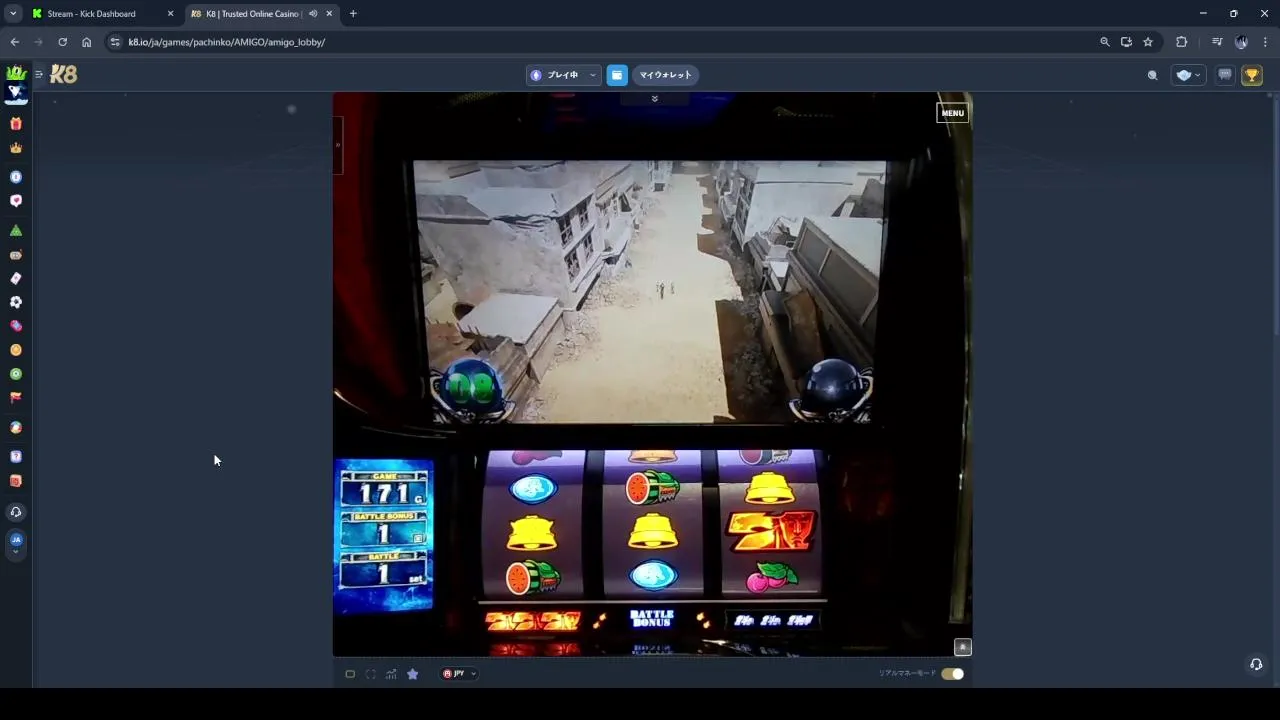1280x720 pixels.
Task: Click the MENU button on the game
Action: (952, 113)
